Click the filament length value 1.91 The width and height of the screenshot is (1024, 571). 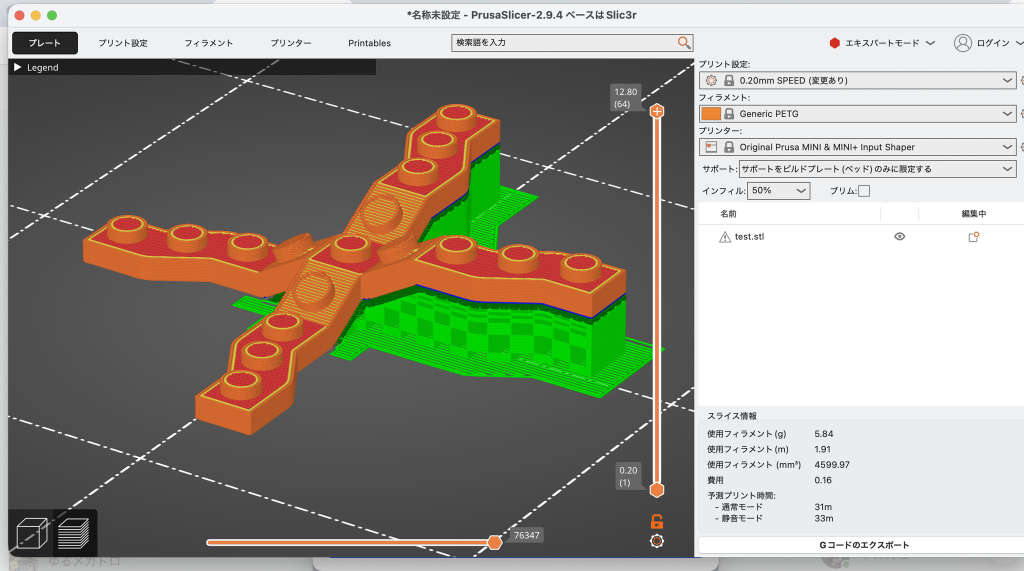tap(822, 449)
